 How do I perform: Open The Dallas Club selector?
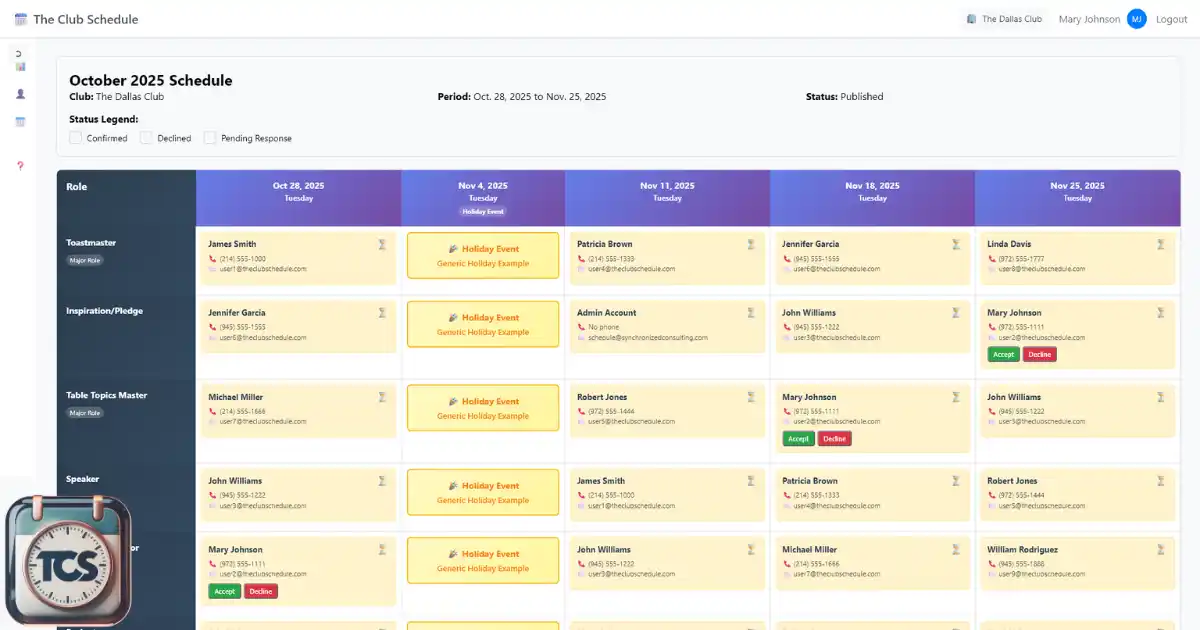pos(1004,19)
